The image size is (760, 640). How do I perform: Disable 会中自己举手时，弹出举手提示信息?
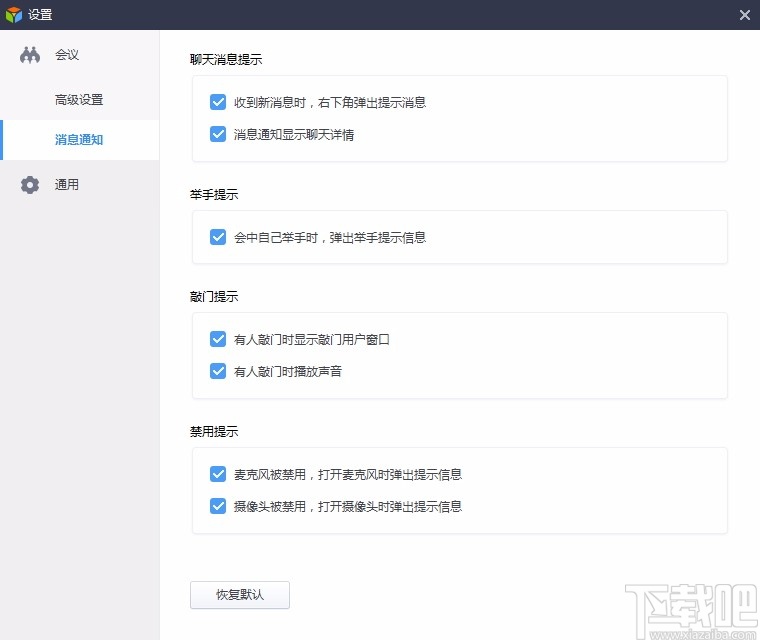click(x=218, y=237)
